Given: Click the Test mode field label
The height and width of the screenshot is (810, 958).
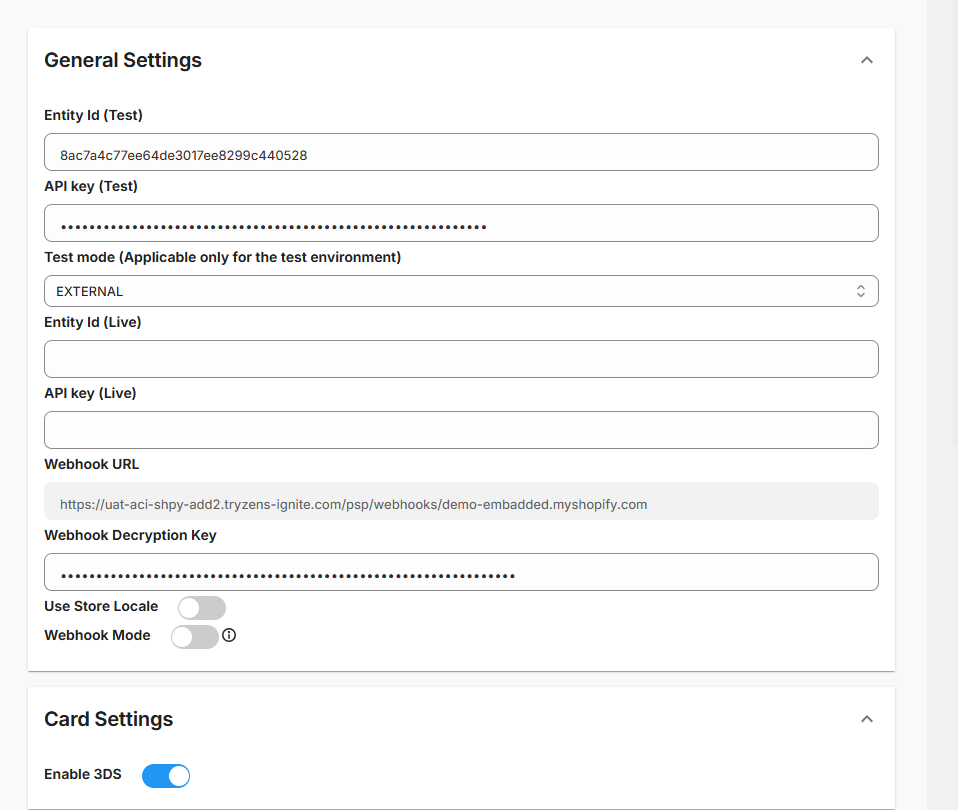Looking at the screenshot, I should tap(222, 257).
